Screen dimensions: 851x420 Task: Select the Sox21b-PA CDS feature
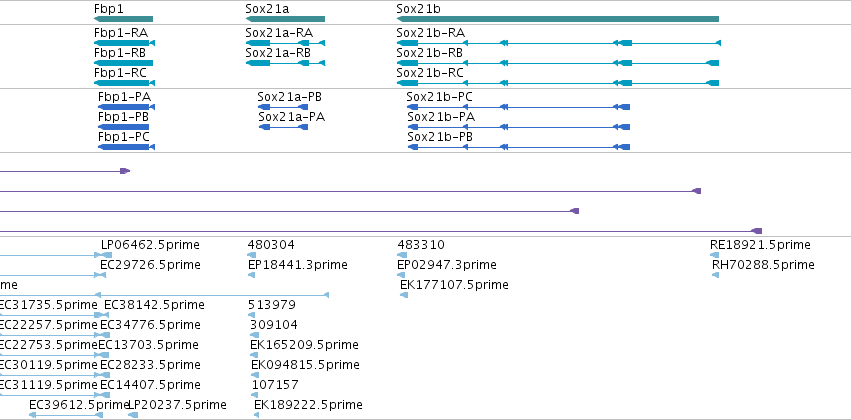[519, 127]
